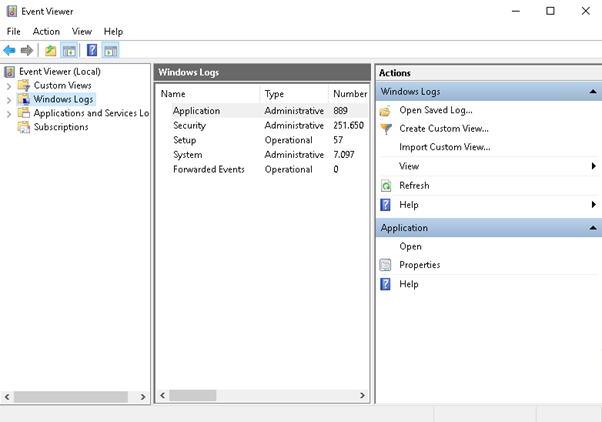The image size is (602, 422).
Task: Click the 251.650 event count cell
Action: [348, 125]
